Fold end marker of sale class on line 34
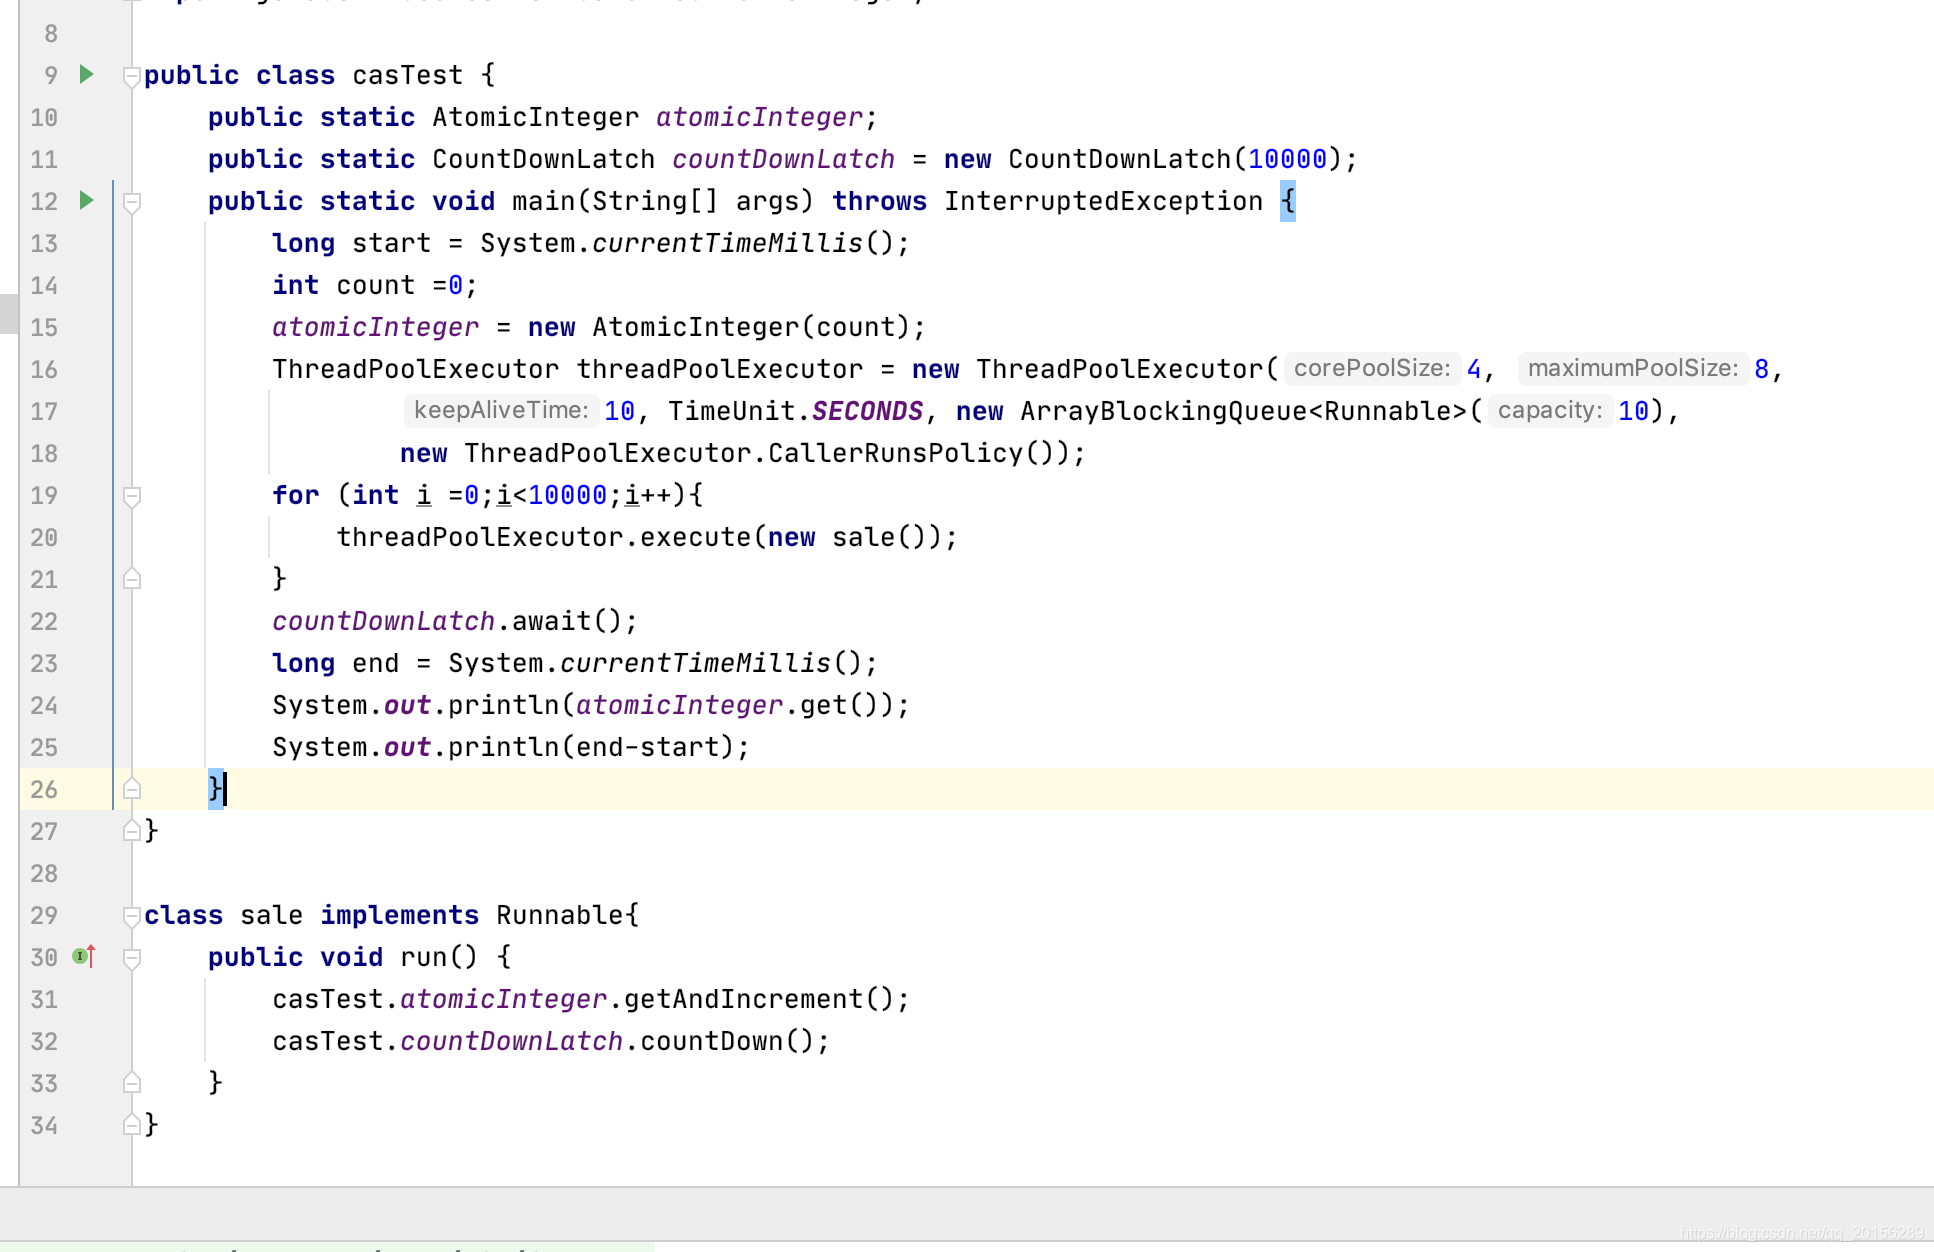This screenshot has height=1252, width=1934. point(131,1125)
